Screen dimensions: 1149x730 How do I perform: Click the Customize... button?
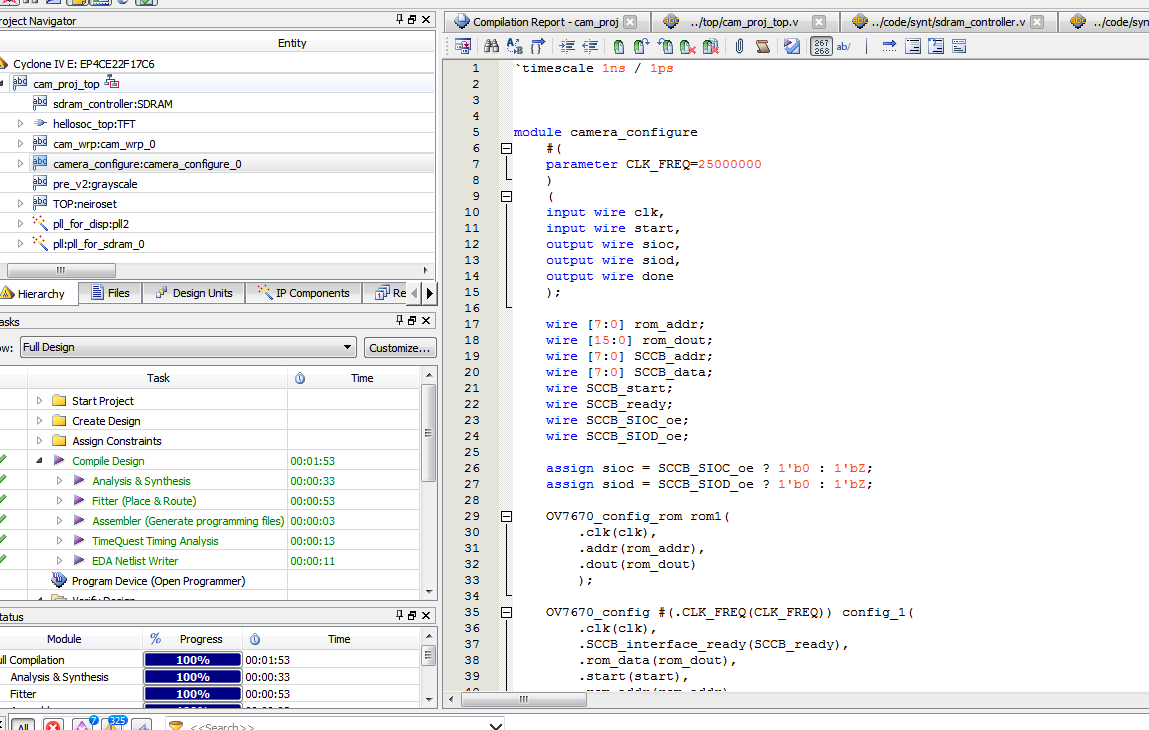coord(399,347)
